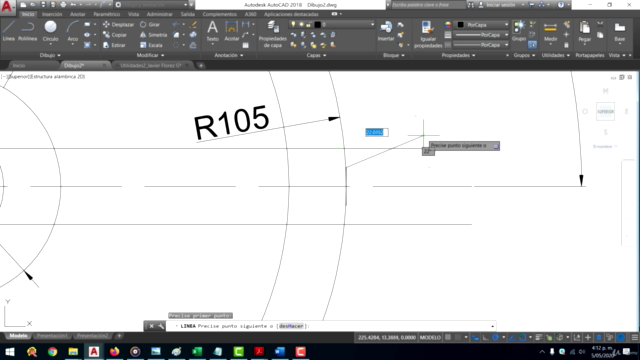Viewport: 640px width, 360px height.
Task: Switch to the Vista ribbon tab
Action: (133, 14)
